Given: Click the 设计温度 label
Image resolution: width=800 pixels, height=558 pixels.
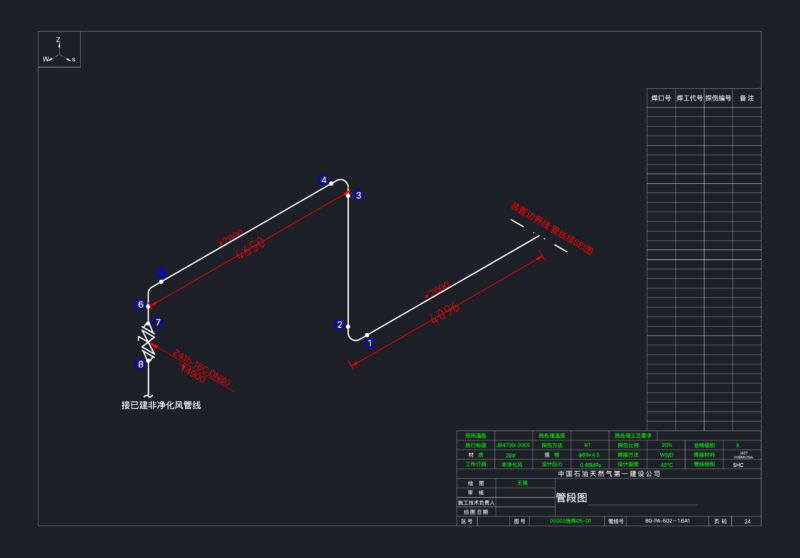Looking at the screenshot, I should [x=628, y=464].
